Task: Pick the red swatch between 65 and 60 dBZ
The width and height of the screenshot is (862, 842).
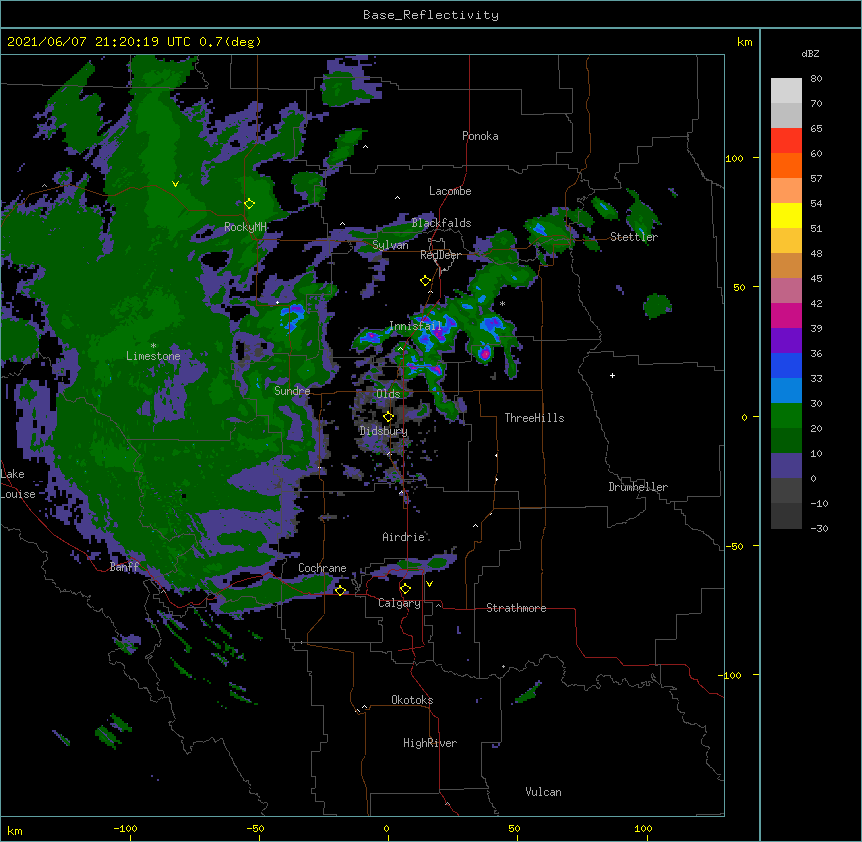Action: click(x=786, y=140)
